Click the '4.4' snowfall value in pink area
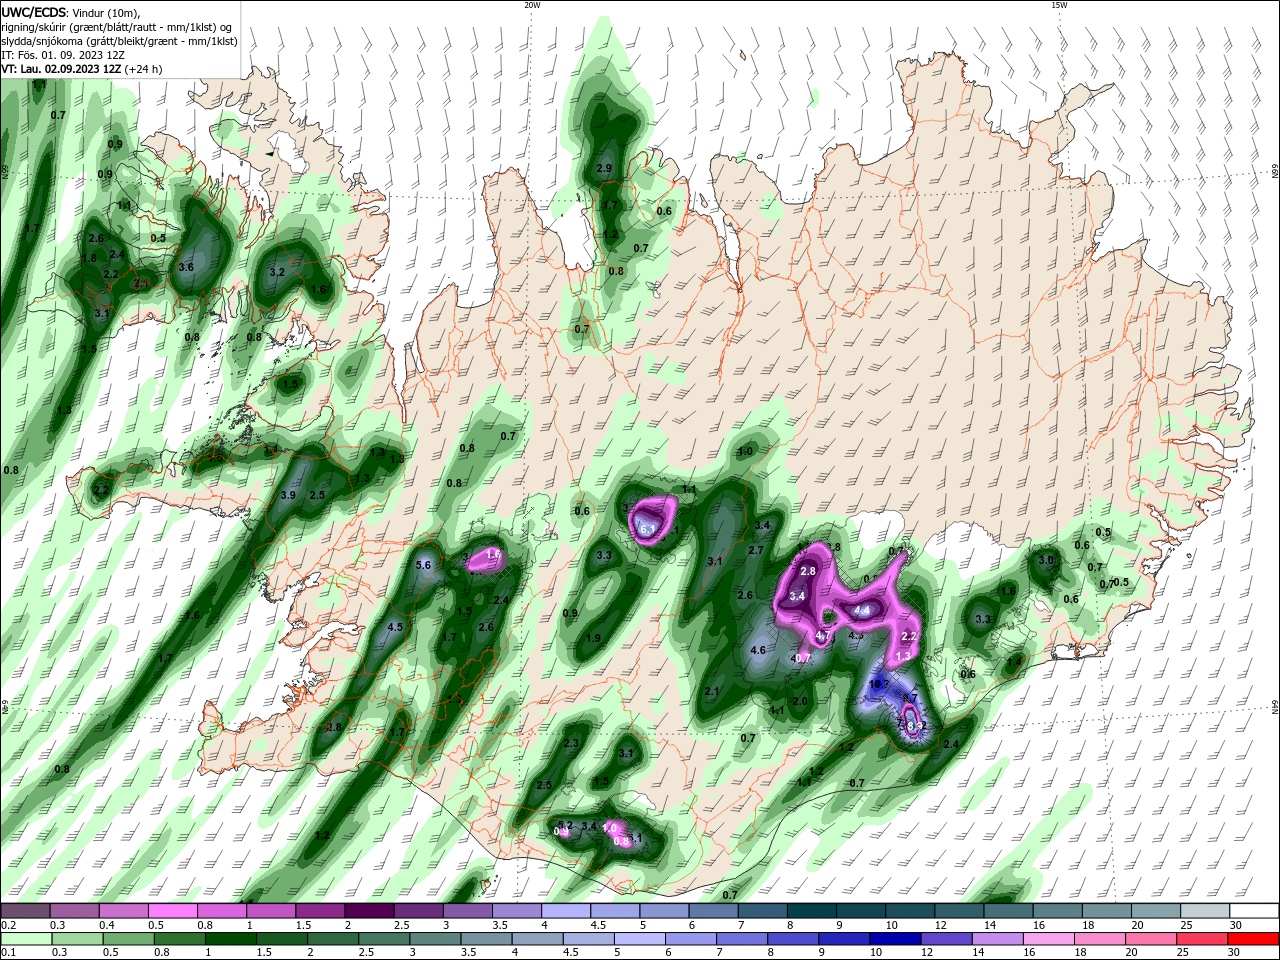The width and height of the screenshot is (1280, 960). click(860, 609)
